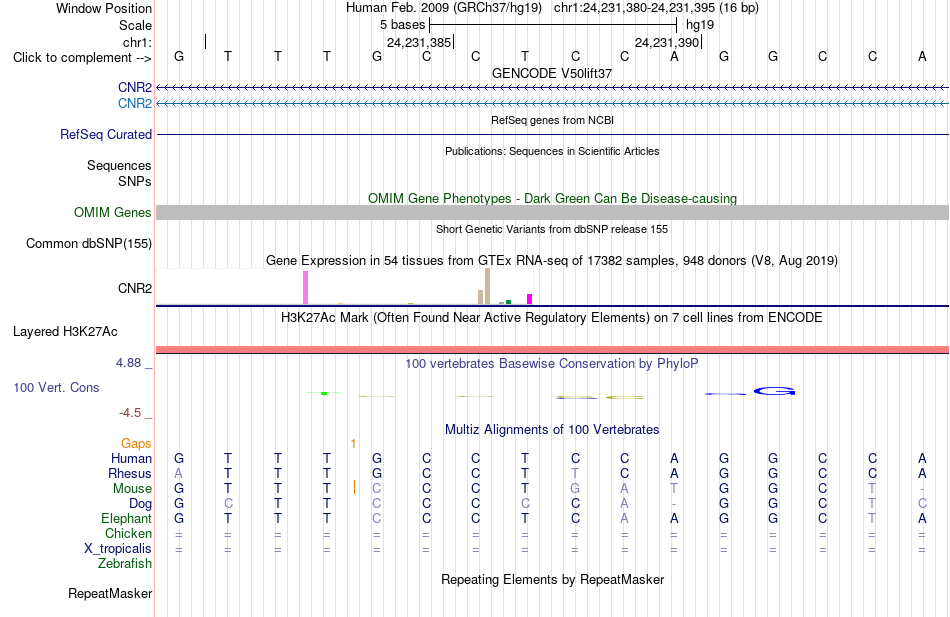Click the Zebrafish species label
The image size is (950, 617).
pos(125,564)
